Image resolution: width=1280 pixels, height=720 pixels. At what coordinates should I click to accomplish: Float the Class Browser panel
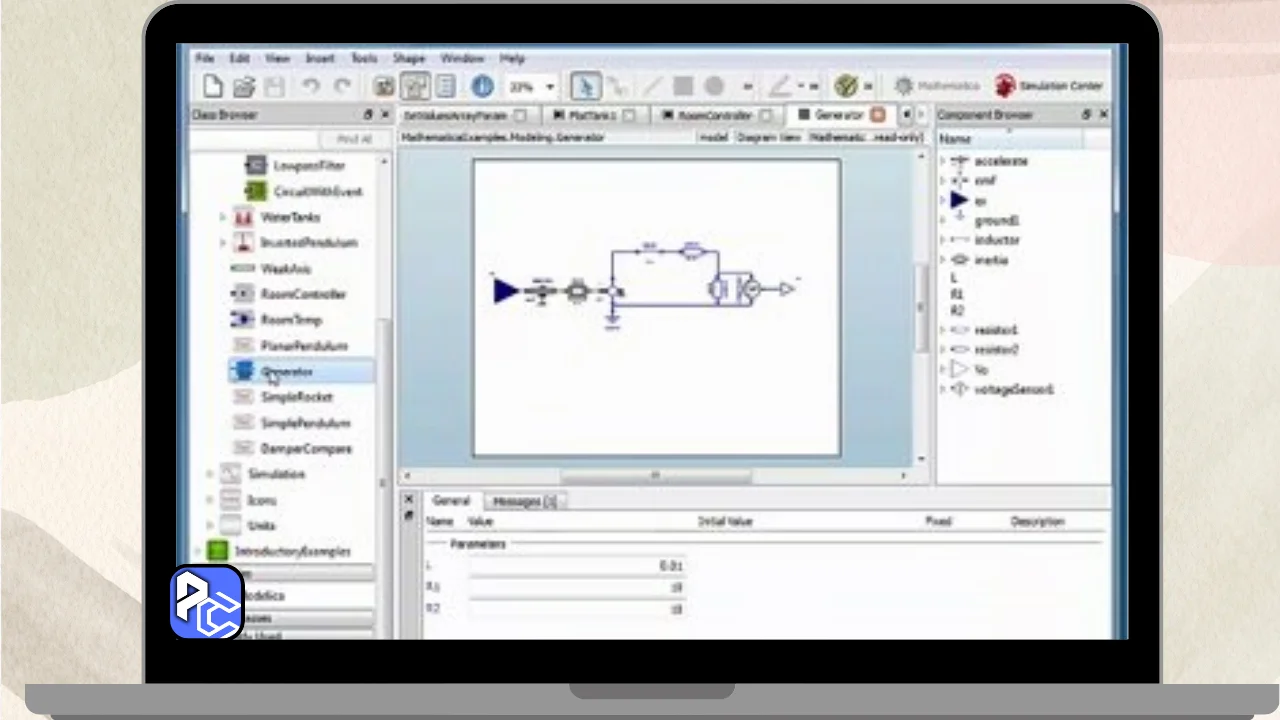pos(368,115)
